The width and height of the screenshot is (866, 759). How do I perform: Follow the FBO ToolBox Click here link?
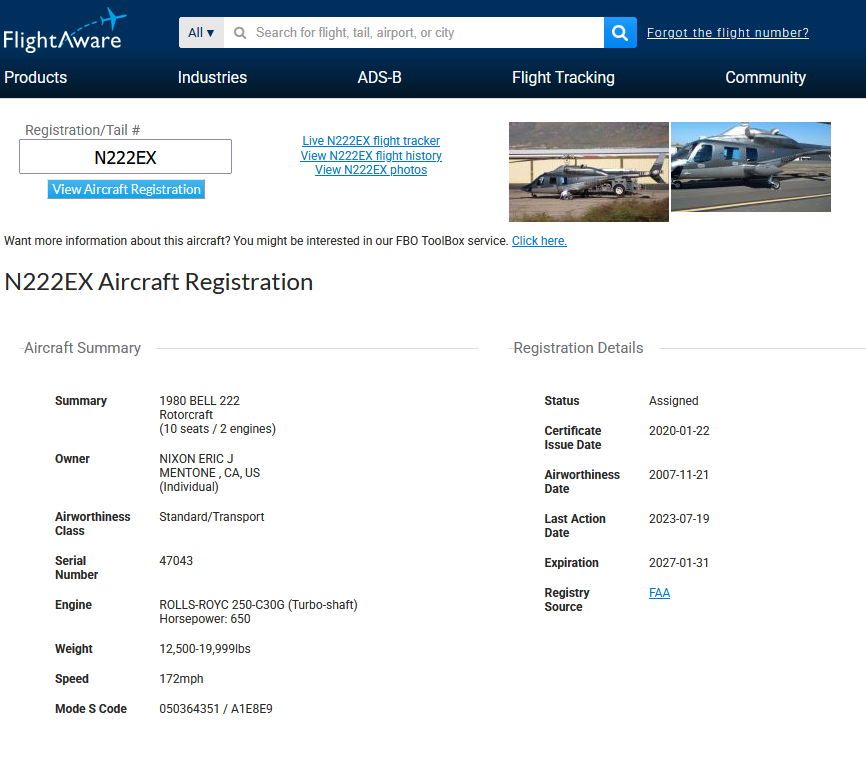[x=539, y=241]
